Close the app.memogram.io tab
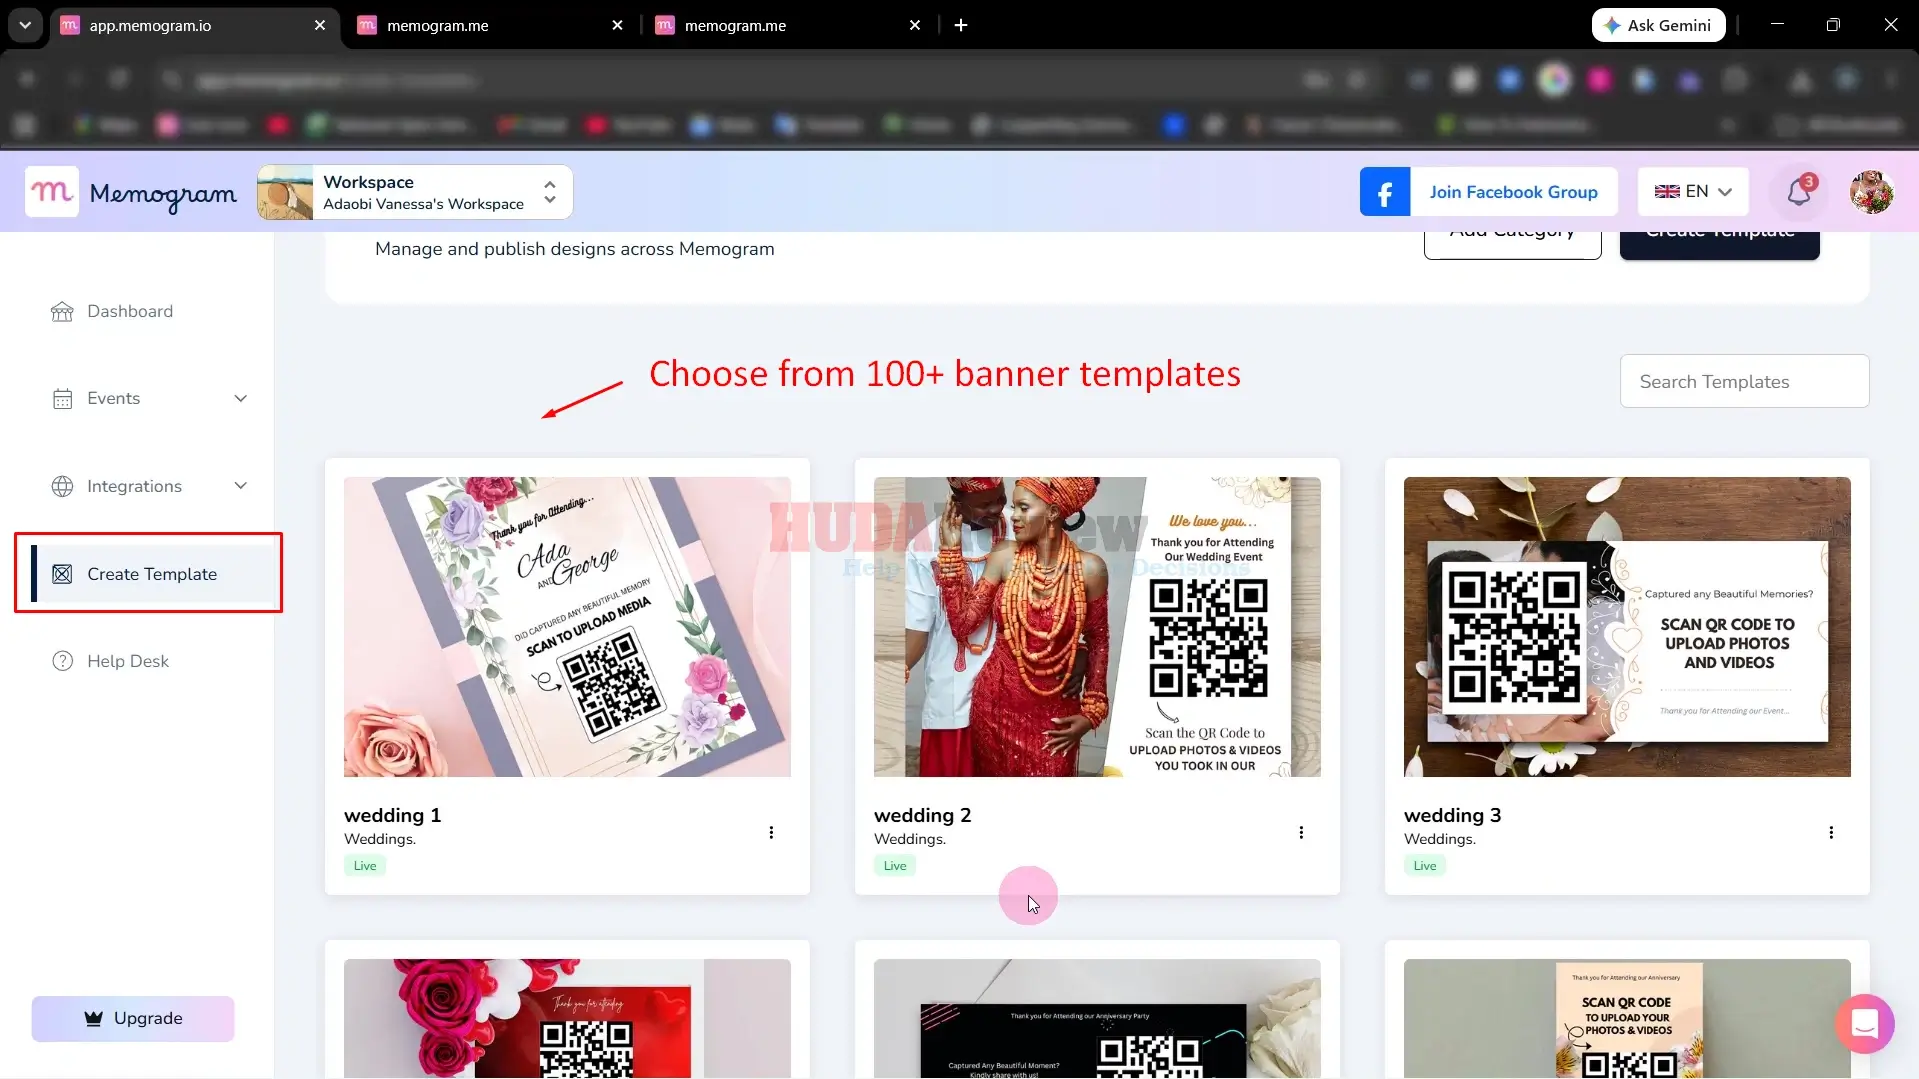The image size is (1919, 1079). [x=320, y=25]
